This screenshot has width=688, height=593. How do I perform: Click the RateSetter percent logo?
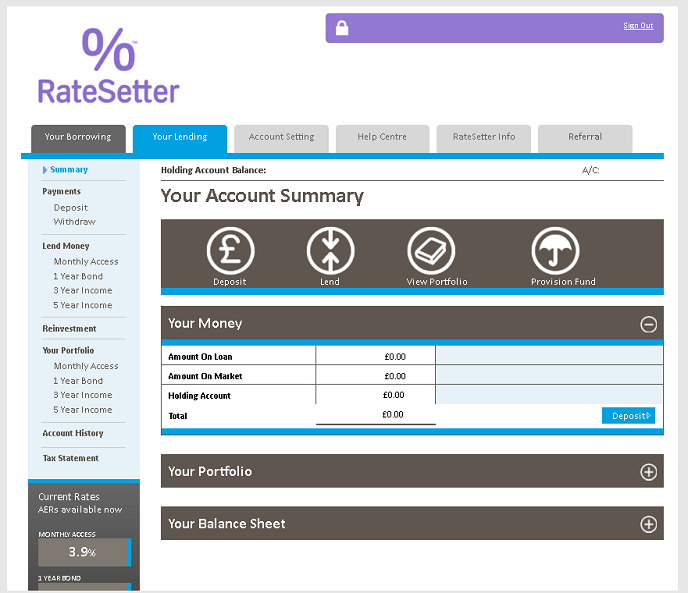pyautogui.click(x=108, y=66)
